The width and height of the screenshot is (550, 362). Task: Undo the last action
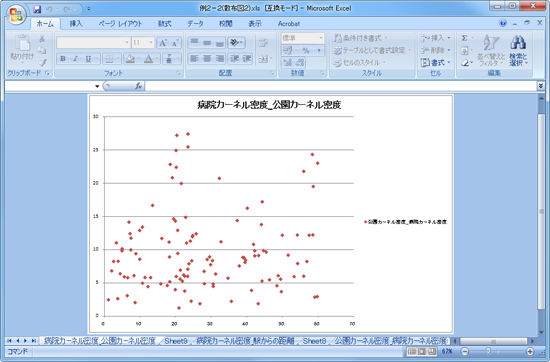49,9
